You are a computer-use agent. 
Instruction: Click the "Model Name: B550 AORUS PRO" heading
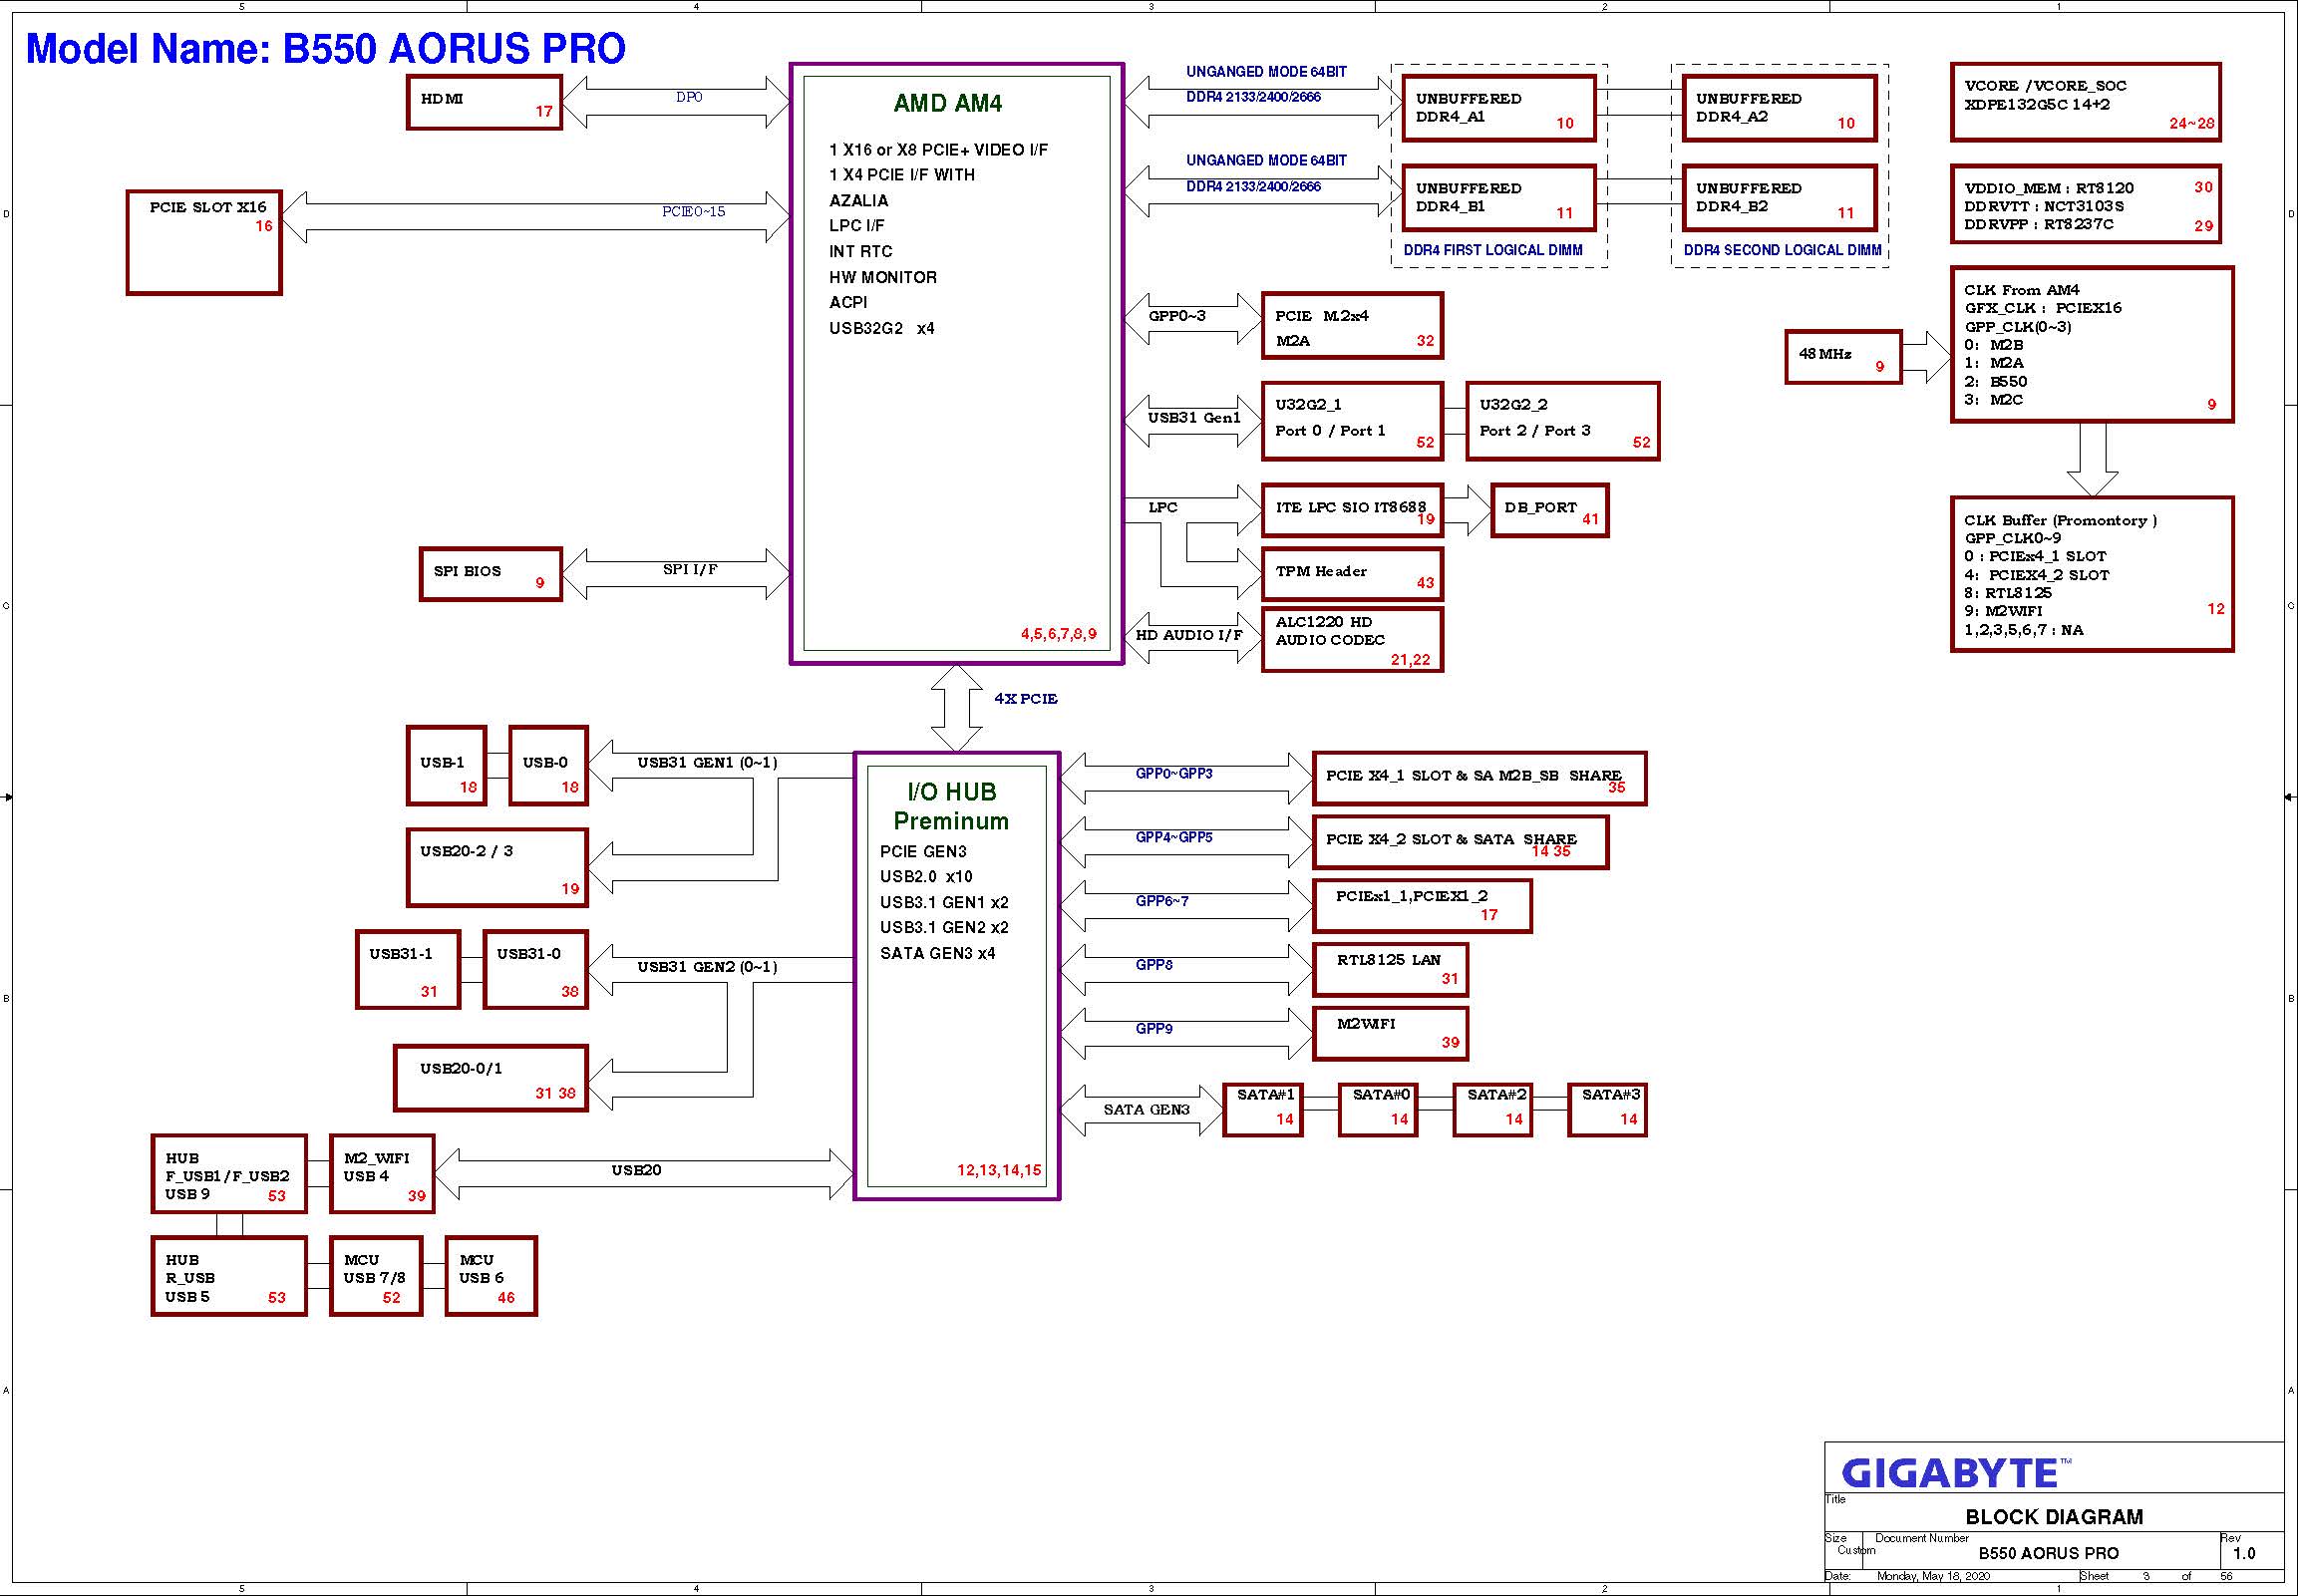(x=326, y=49)
